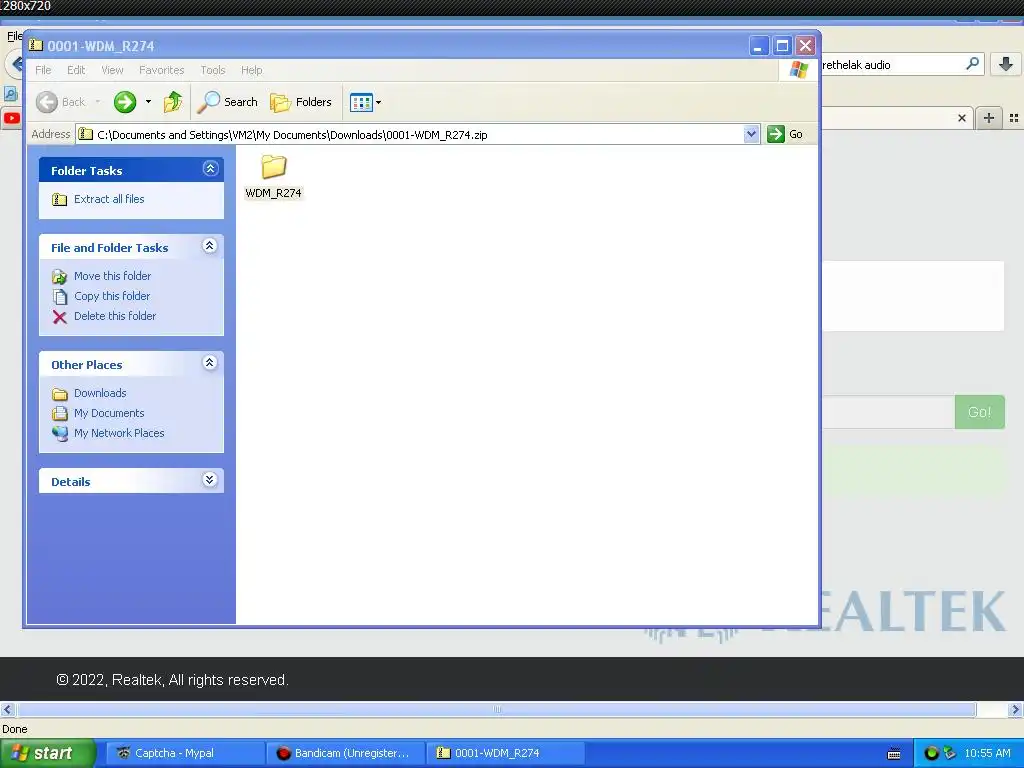Collapse the File and Folder Tasks panel
The height and width of the screenshot is (768, 1024).
pyautogui.click(x=210, y=246)
